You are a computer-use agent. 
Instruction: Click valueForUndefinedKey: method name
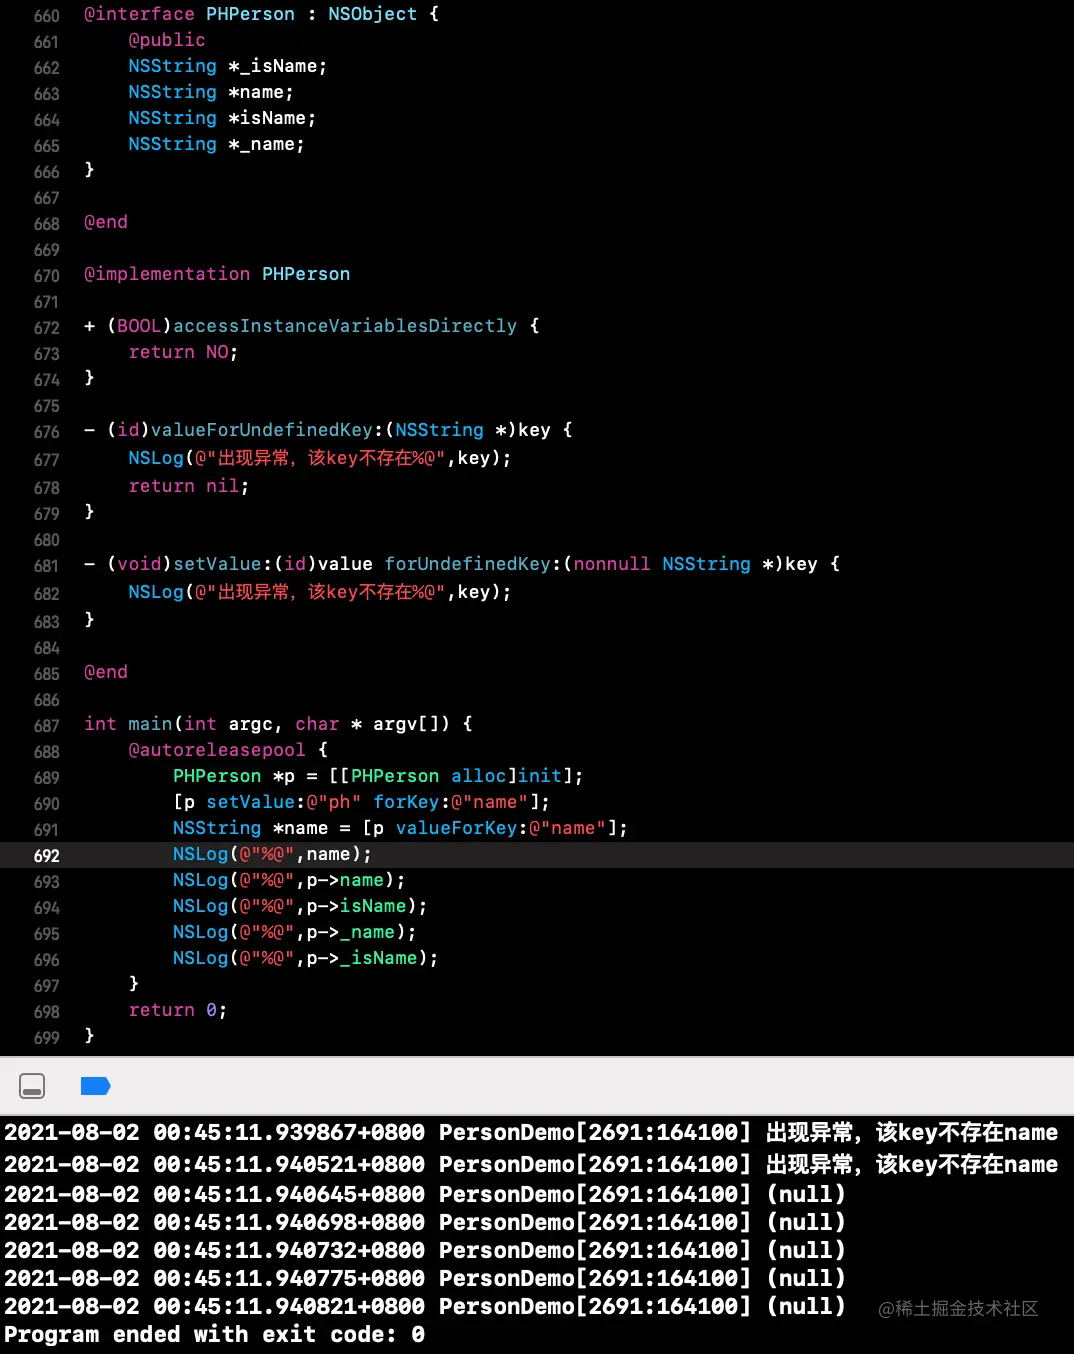267,430
